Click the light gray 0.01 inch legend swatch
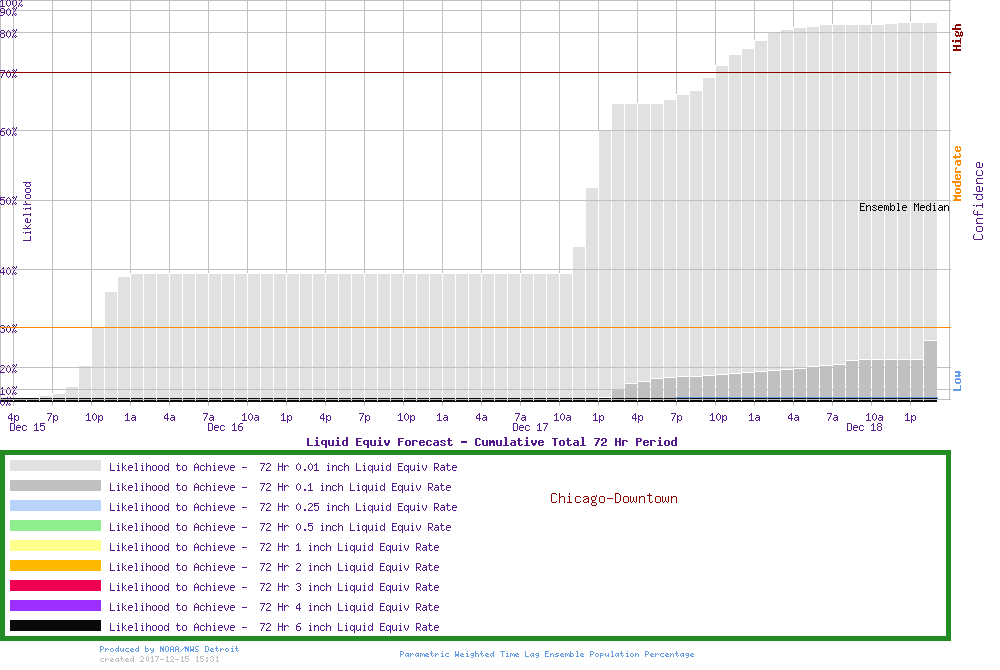This screenshot has height=670, width=1000. (55, 466)
